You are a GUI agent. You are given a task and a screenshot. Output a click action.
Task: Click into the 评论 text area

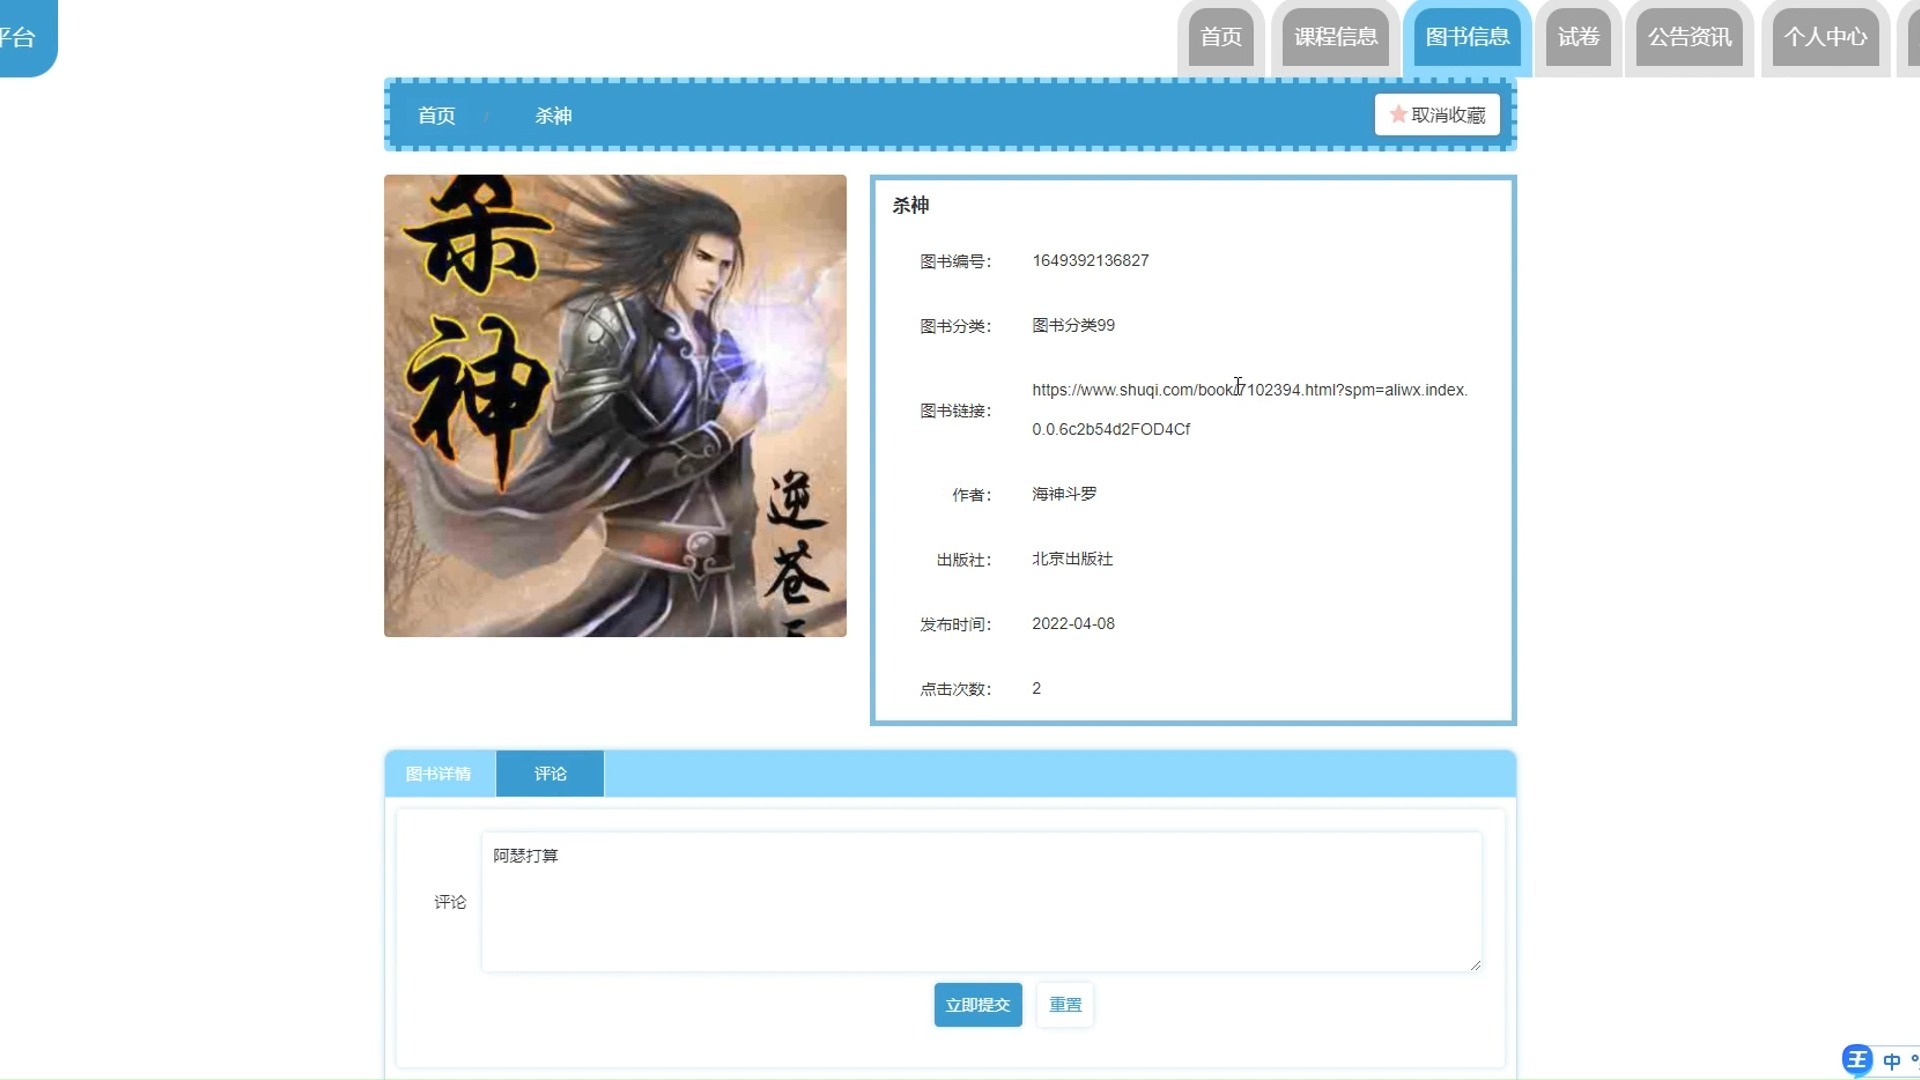pyautogui.click(x=981, y=902)
